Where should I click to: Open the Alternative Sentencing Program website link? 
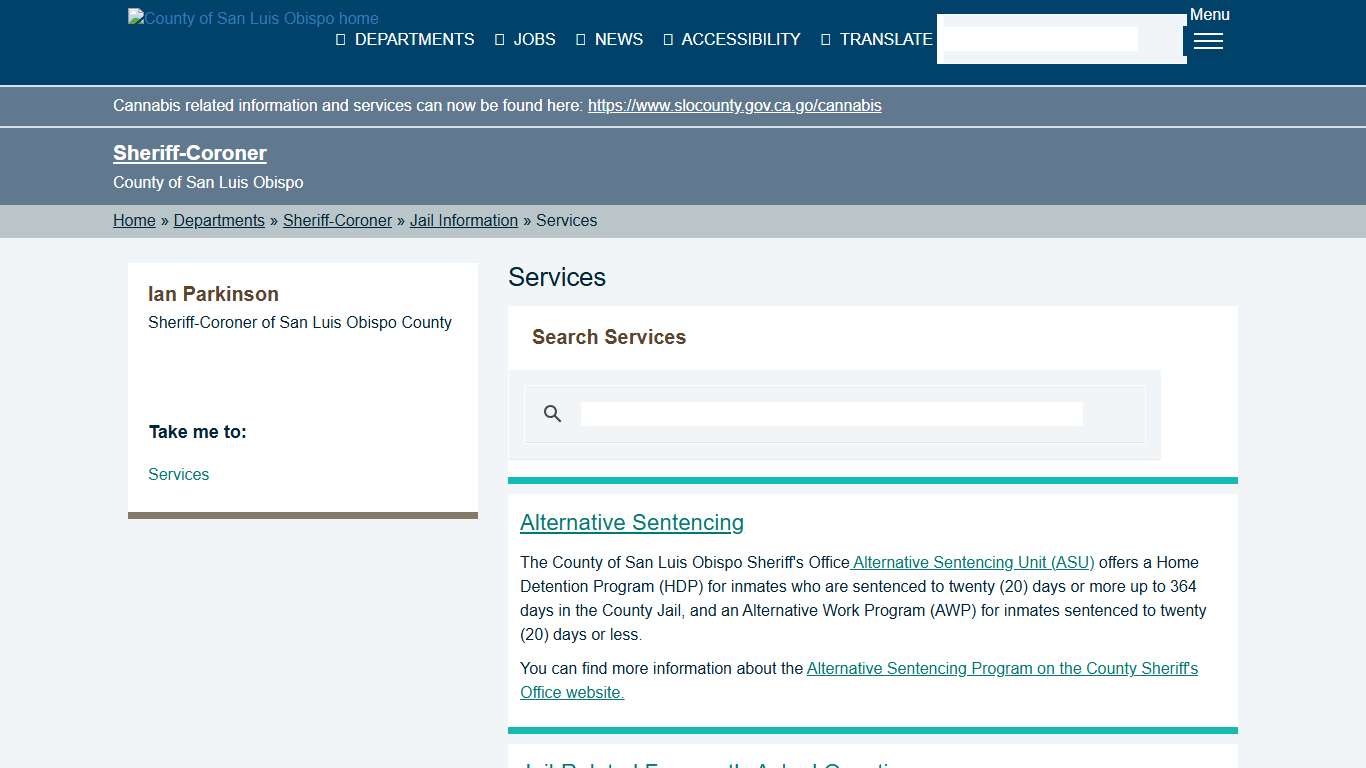pos(1001,668)
